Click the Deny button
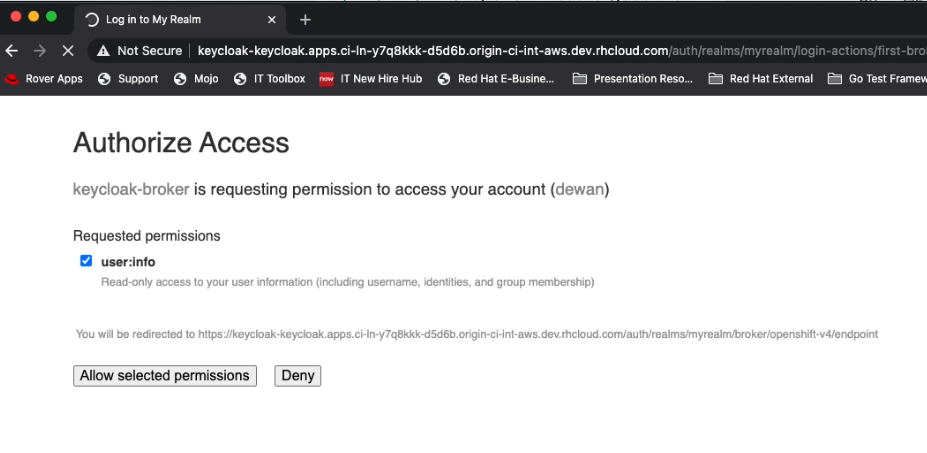 point(298,376)
